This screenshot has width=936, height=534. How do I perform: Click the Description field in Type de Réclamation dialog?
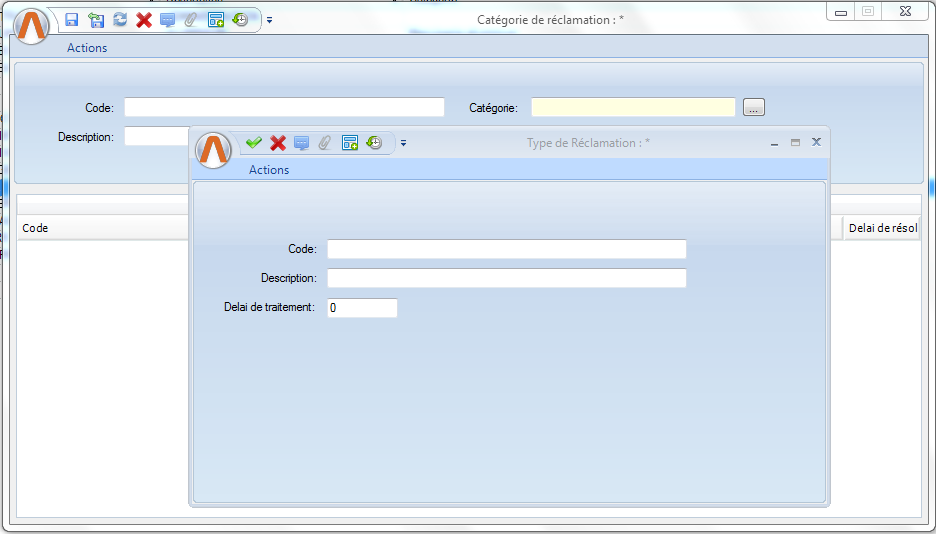pyautogui.click(x=506, y=278)
